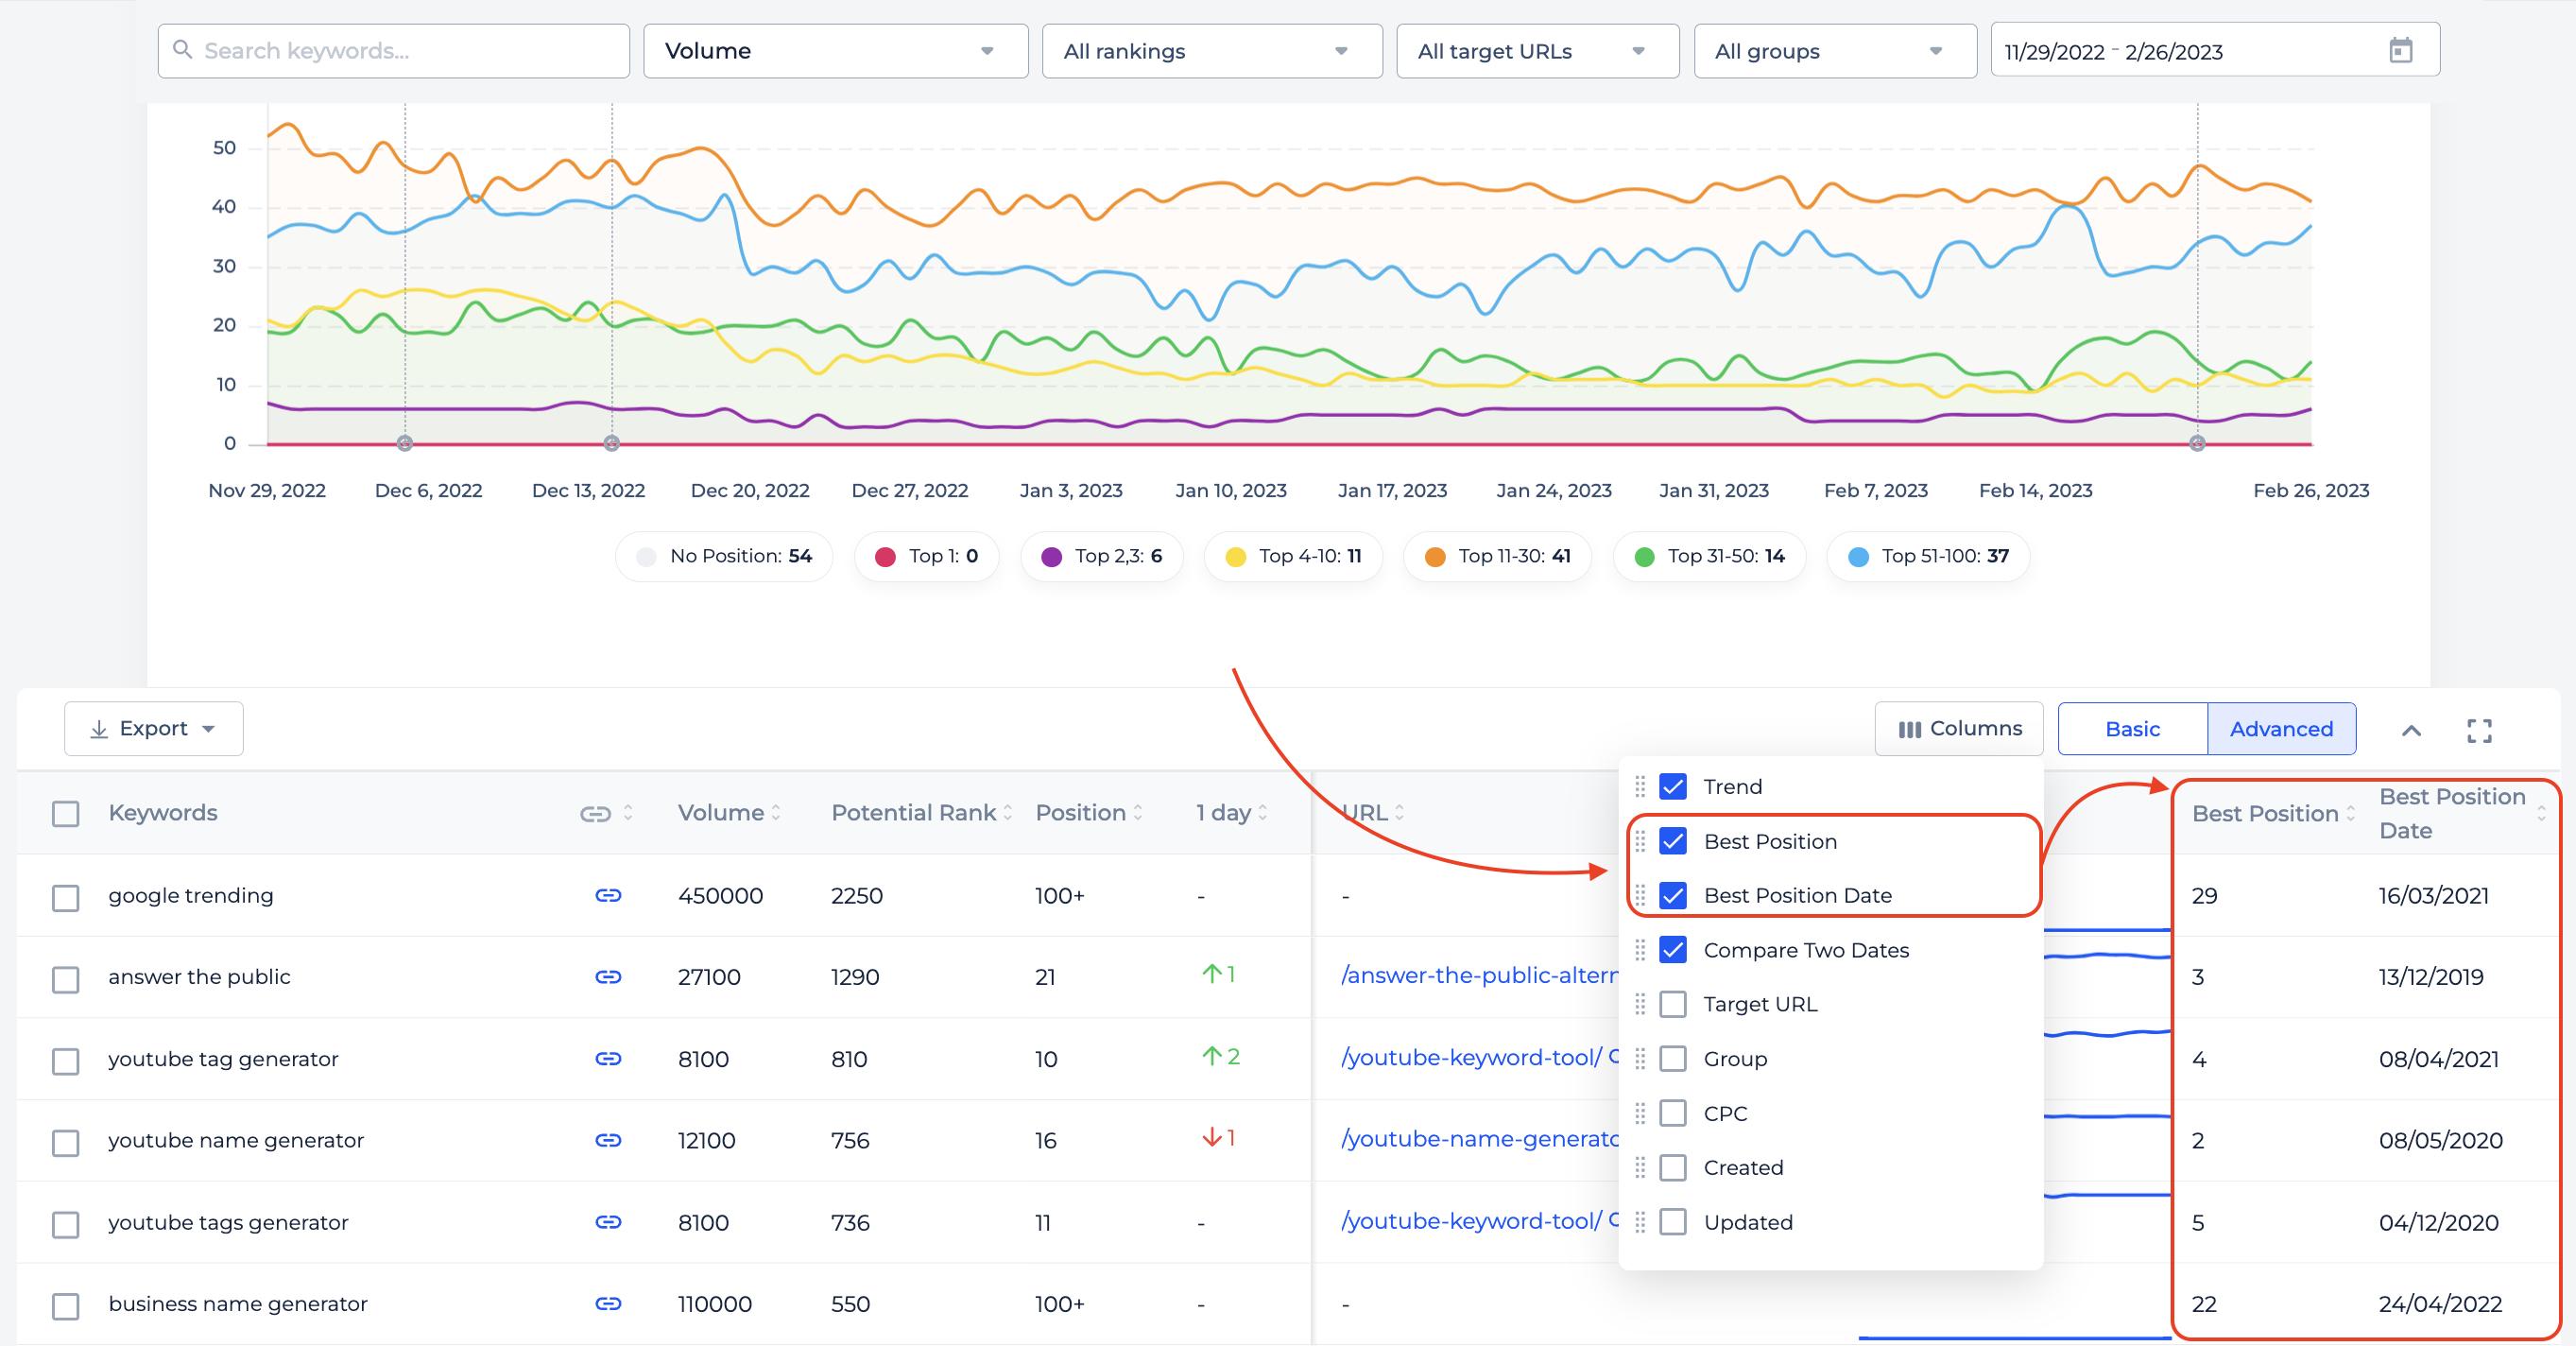Select all keywords header checkbox

66,814
